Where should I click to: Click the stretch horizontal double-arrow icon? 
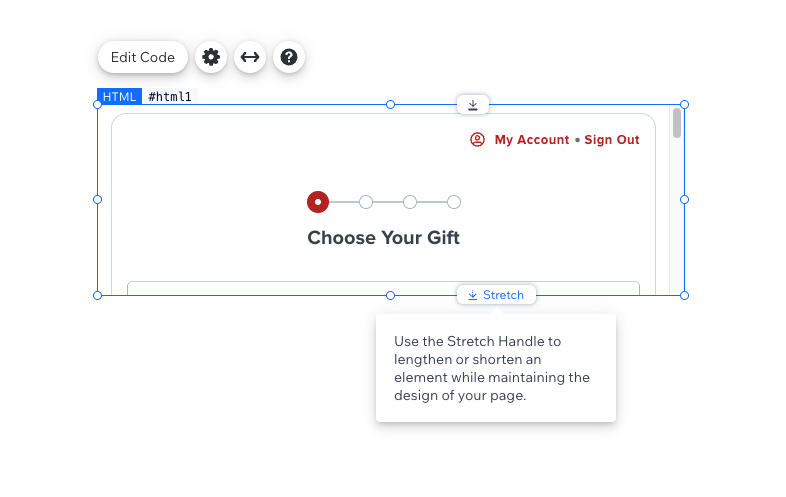[250, 57]
